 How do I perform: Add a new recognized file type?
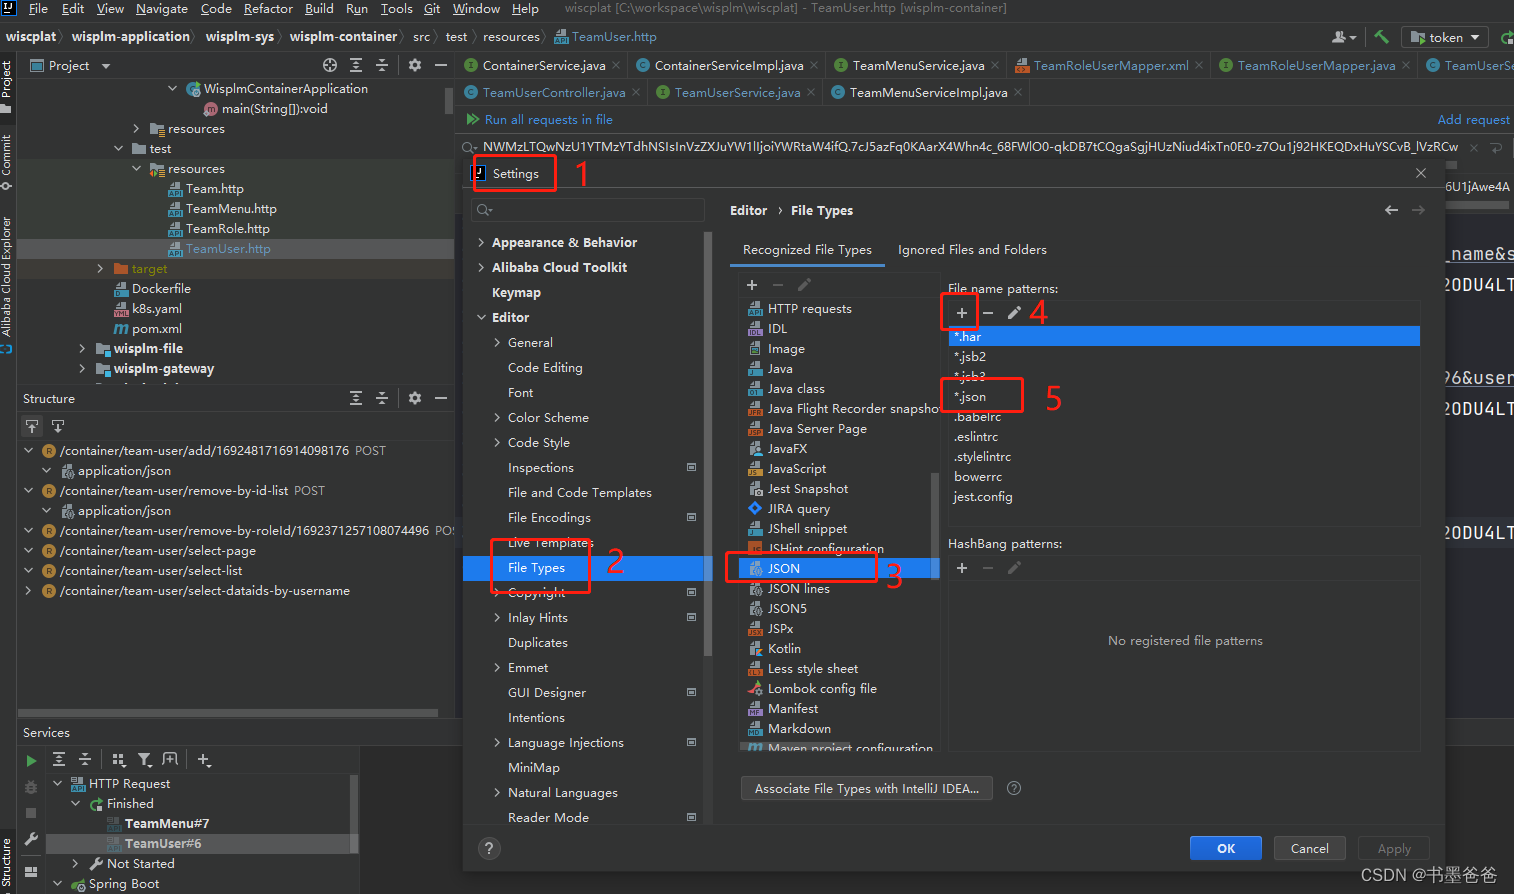pos(752,285)
